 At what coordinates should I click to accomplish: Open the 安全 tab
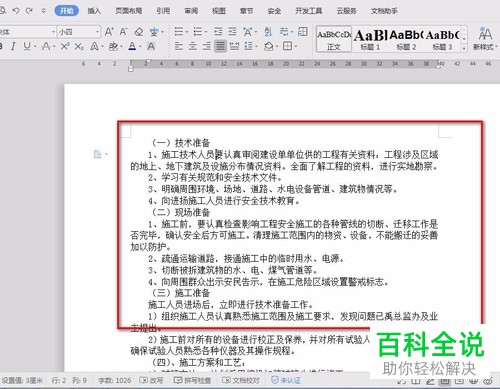coord(274,11)
